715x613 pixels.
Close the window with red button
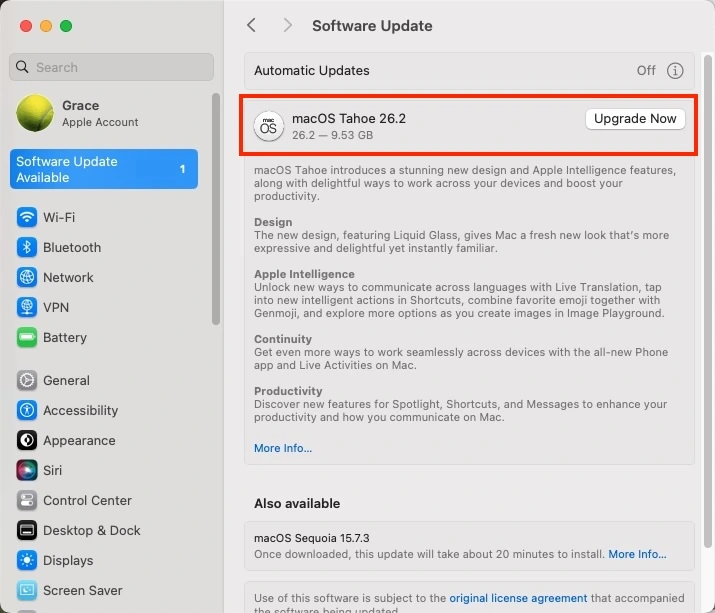point(26,26)
